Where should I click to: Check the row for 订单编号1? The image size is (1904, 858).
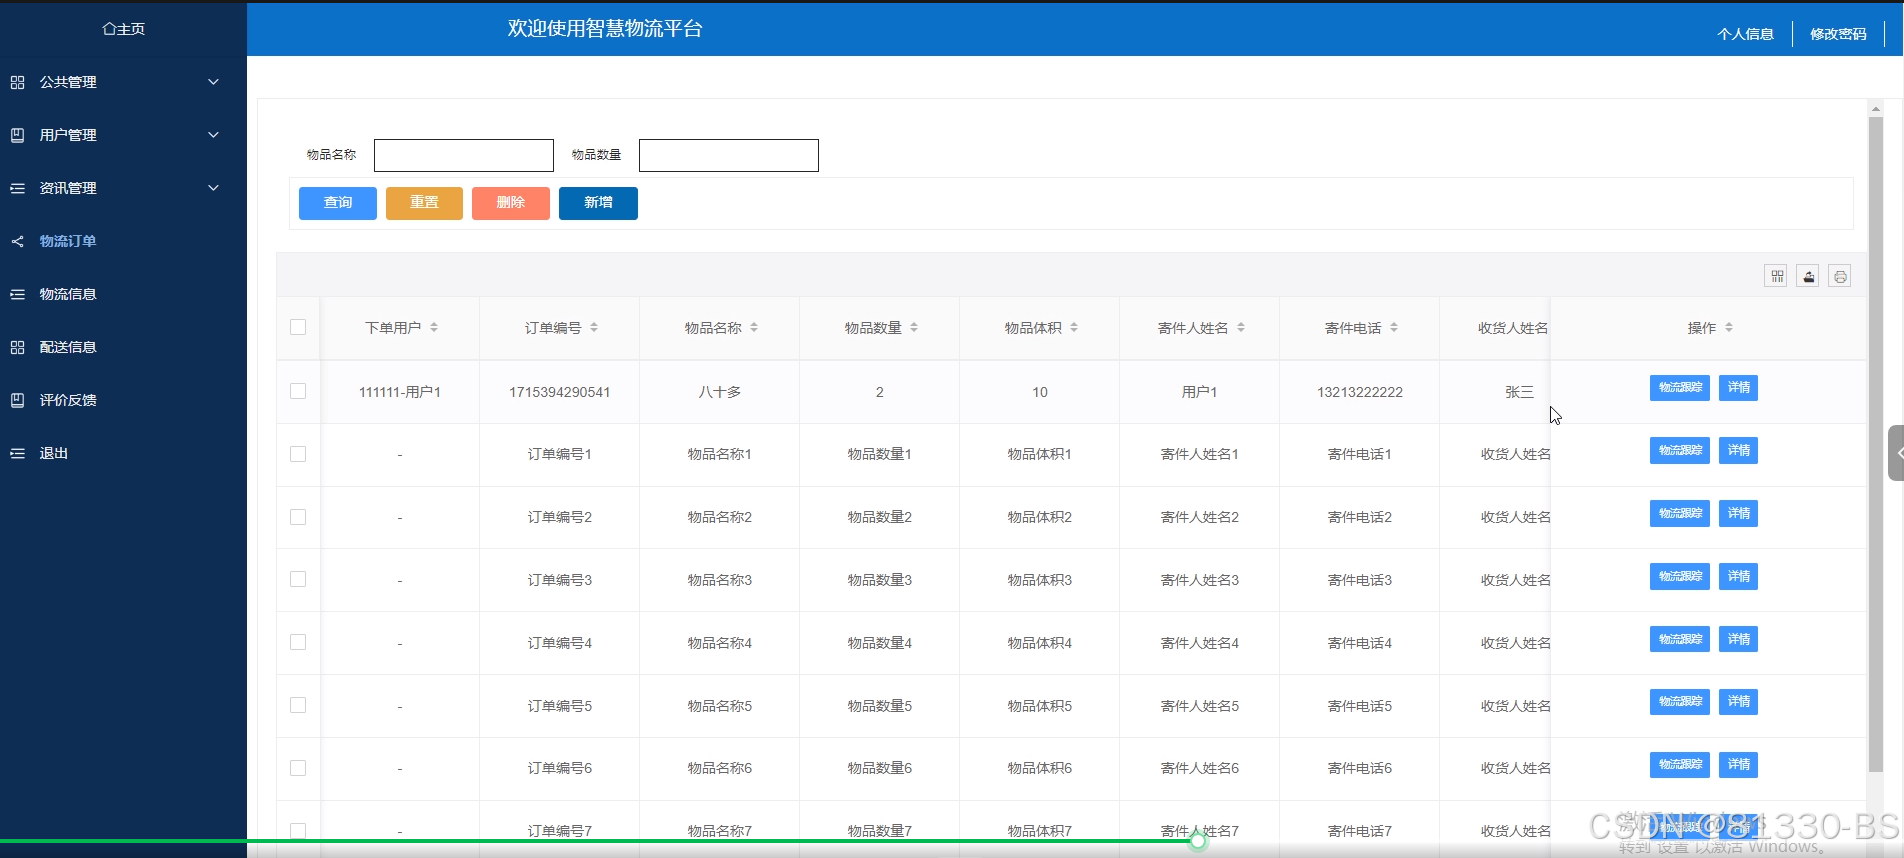(x=298, y=454)
